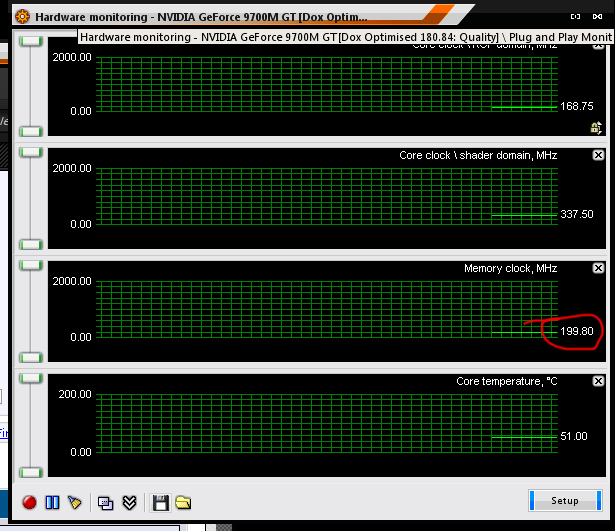This screenshot has width=615, height=531.
Task: Close the Core temperature graph
Action: 598,381
